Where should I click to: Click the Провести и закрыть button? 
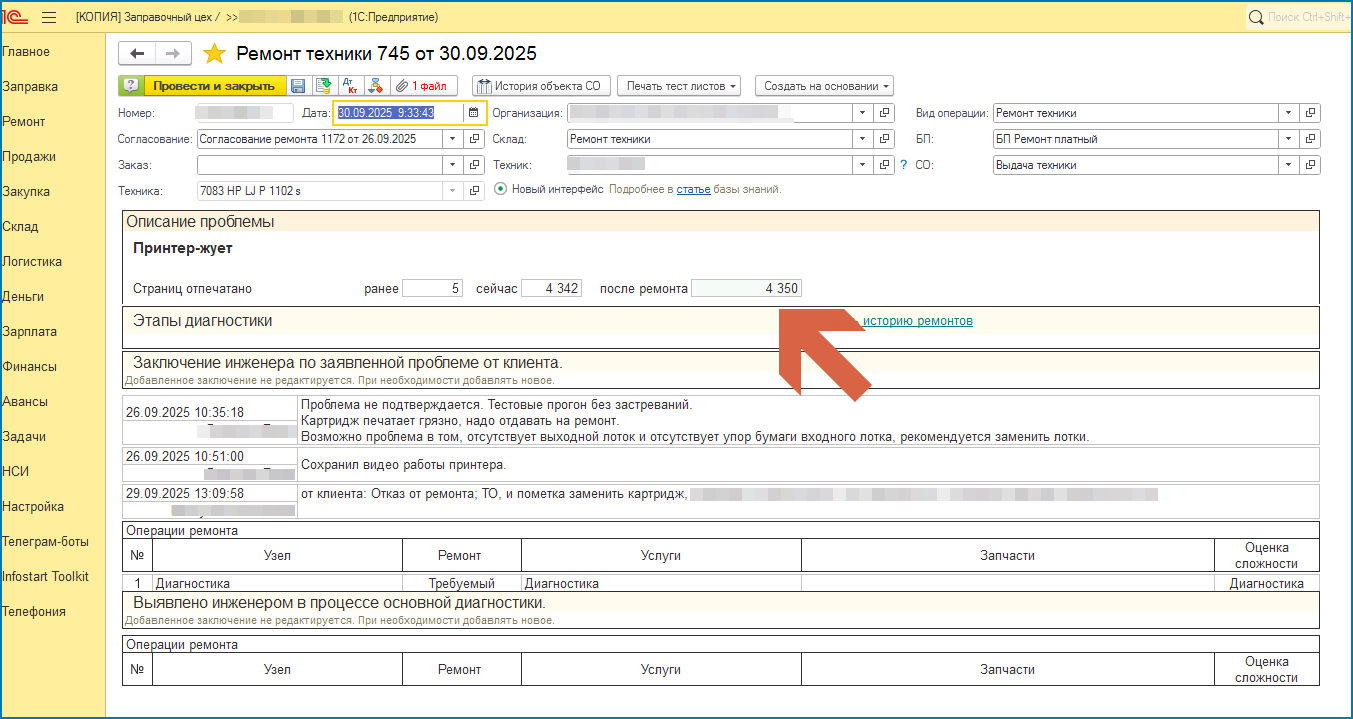[213, 86]
